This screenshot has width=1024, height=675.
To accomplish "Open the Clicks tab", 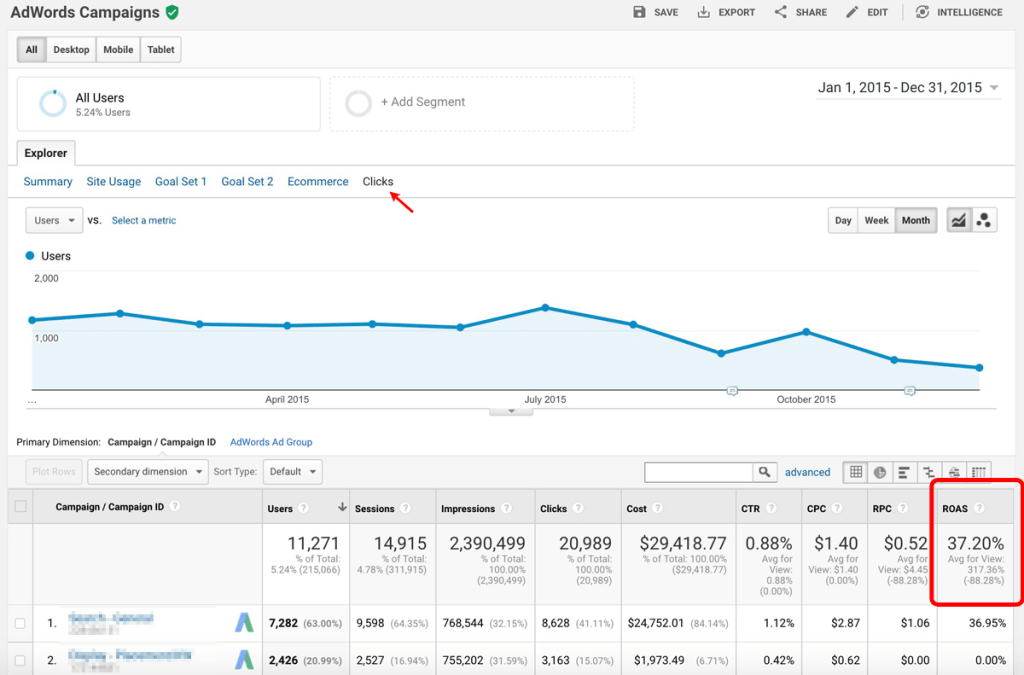I will tap(378, 181).
